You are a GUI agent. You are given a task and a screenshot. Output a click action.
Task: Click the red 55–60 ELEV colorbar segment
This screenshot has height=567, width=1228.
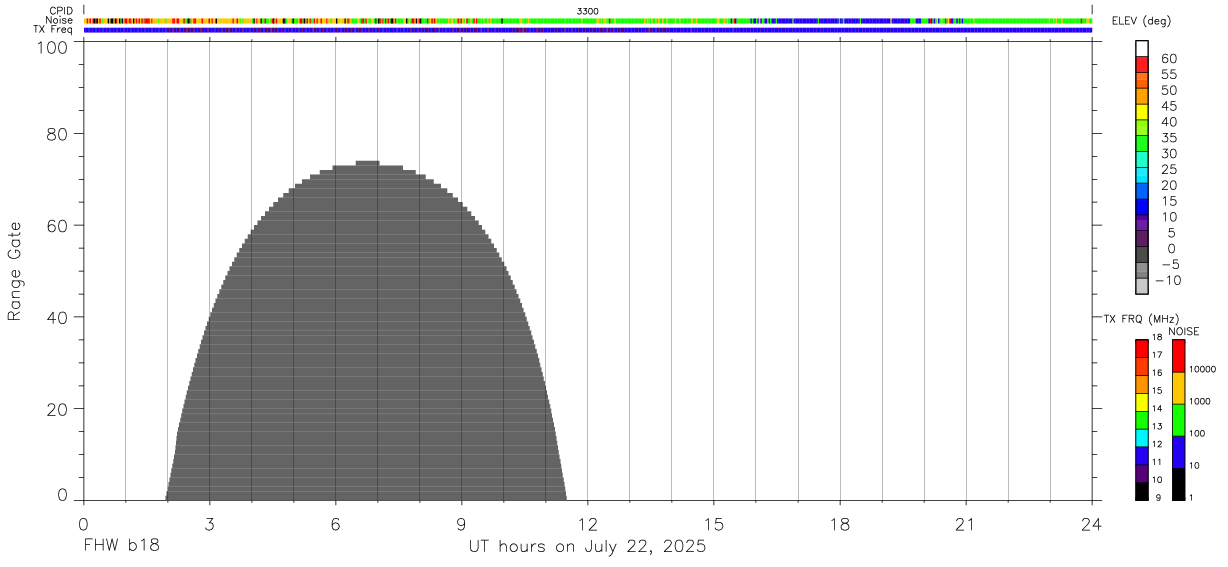point(1142,64)
